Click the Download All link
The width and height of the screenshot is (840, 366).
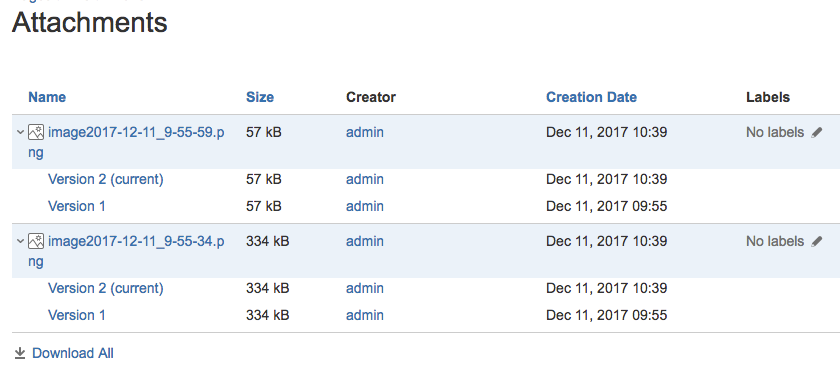tap(73, 353)
